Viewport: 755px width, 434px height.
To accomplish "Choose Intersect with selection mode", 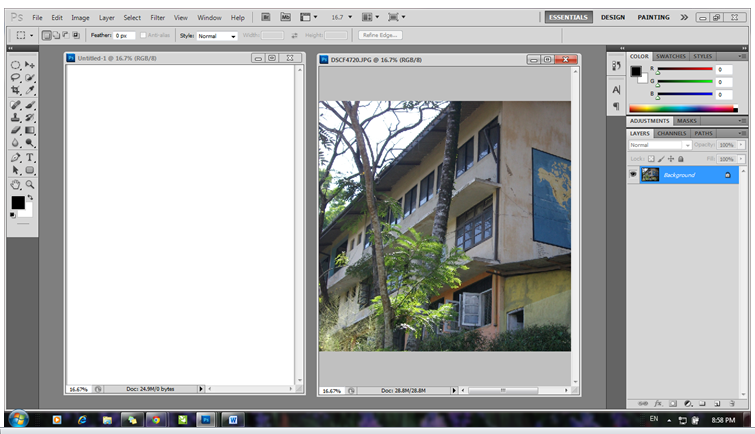I will click(x=76, y=35).
